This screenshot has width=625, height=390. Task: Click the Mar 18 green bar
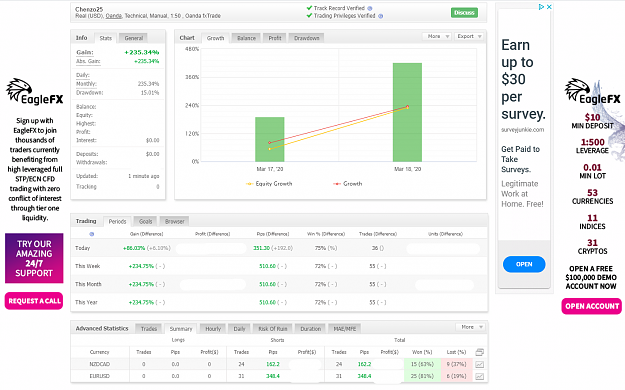pos(407,112)
